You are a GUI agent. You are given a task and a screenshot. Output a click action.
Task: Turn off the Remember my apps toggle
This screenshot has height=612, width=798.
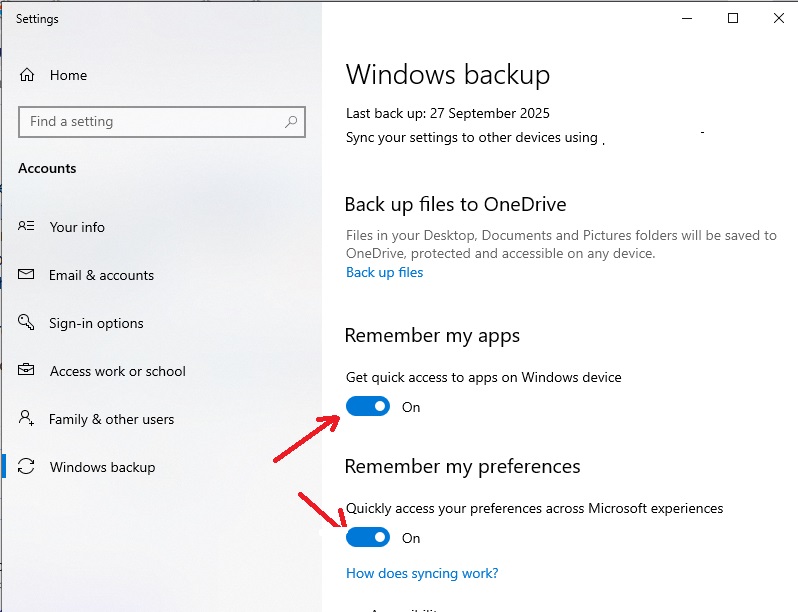tap(368, 407)
